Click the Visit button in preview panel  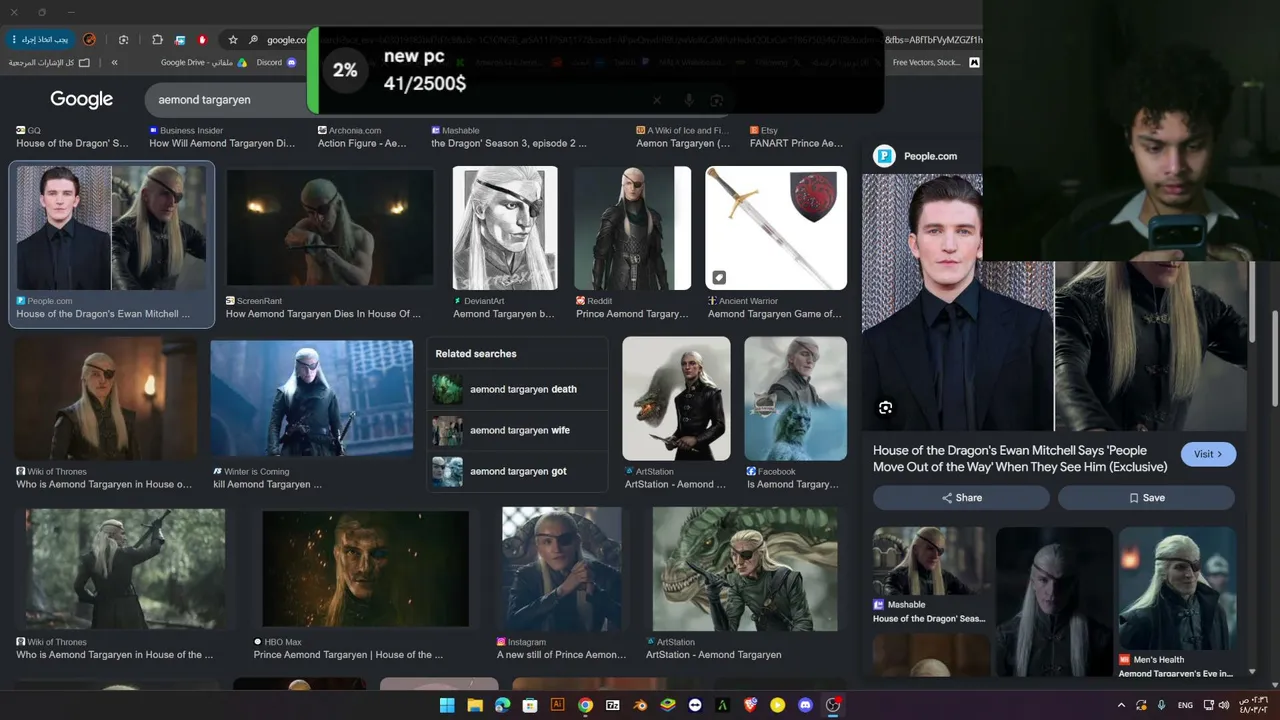pyautogui.click(x=1208, y=454)
